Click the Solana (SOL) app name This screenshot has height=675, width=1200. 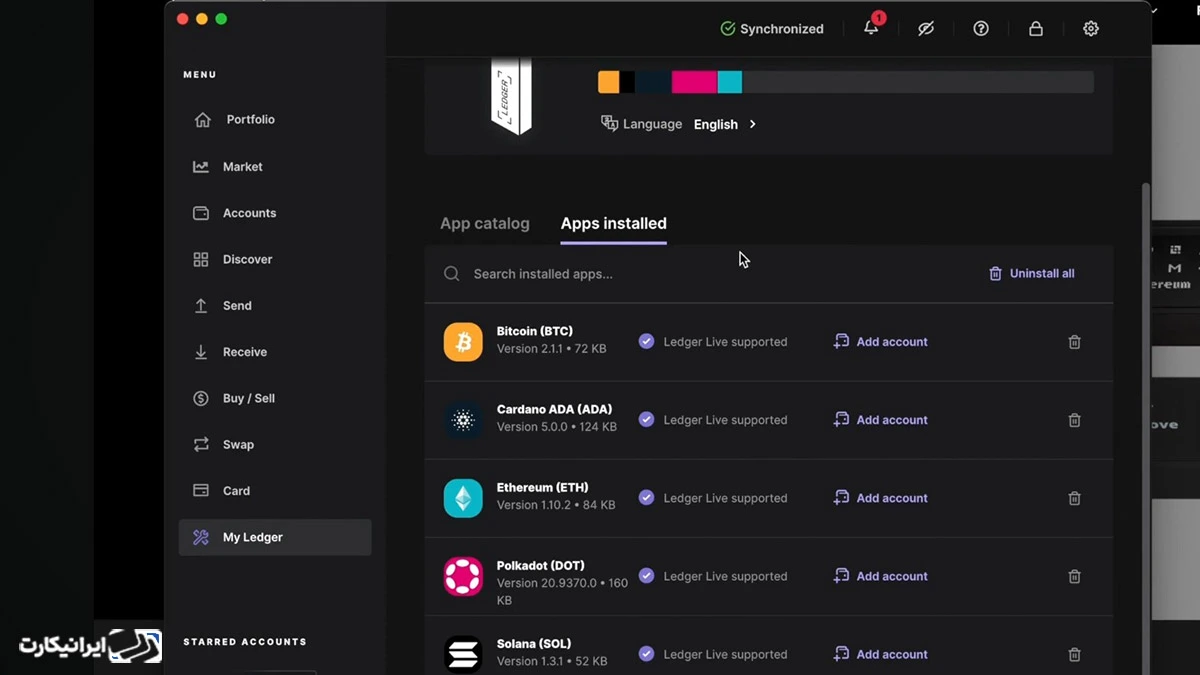pos(534,643)
